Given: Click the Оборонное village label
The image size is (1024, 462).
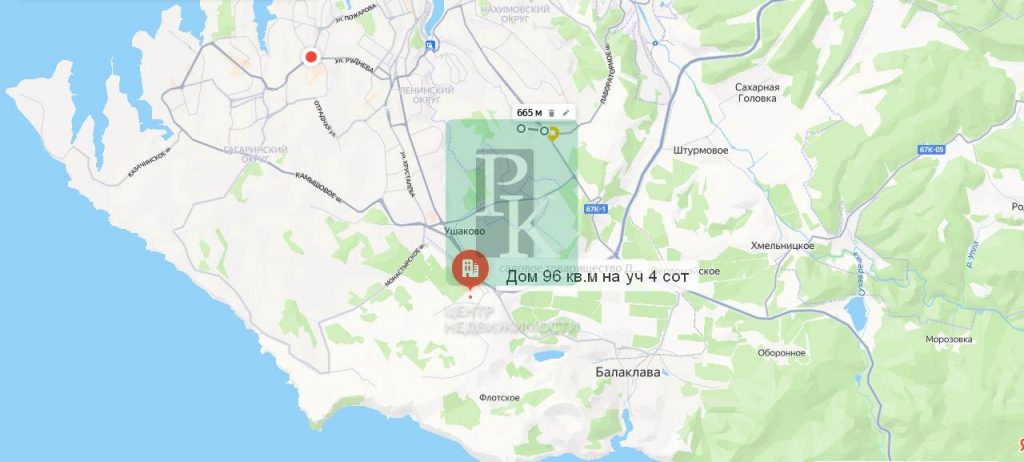Looking at the screenshot, I should (x=781, y=353).
